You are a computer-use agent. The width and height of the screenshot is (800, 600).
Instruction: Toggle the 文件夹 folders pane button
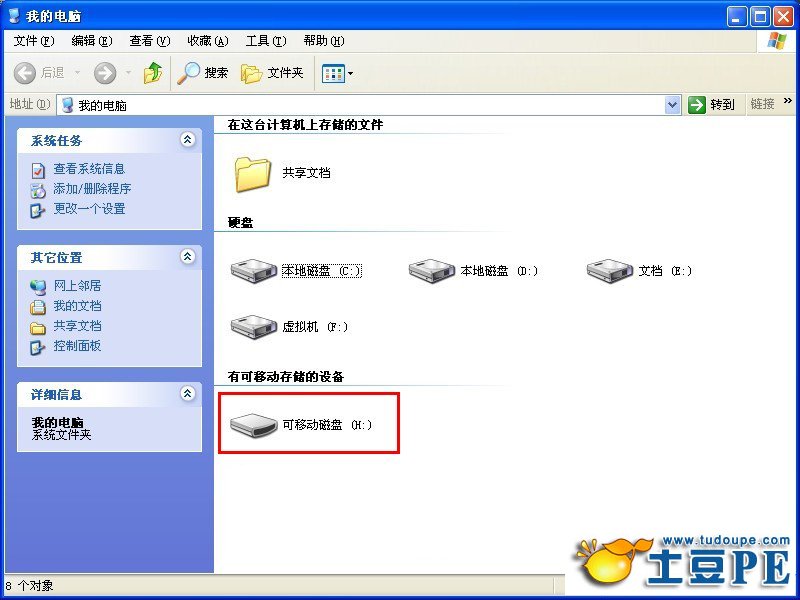[x=272, y=73]
